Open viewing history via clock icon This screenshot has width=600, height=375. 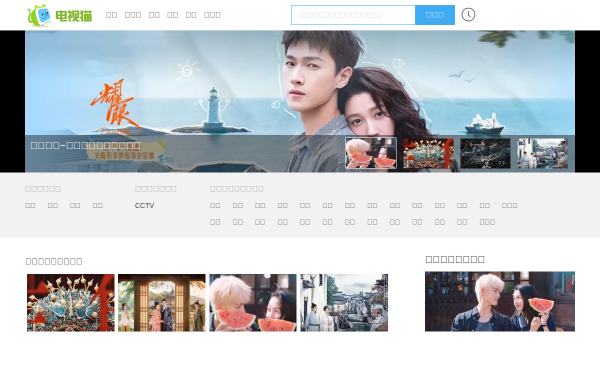(x=468, y=15)
